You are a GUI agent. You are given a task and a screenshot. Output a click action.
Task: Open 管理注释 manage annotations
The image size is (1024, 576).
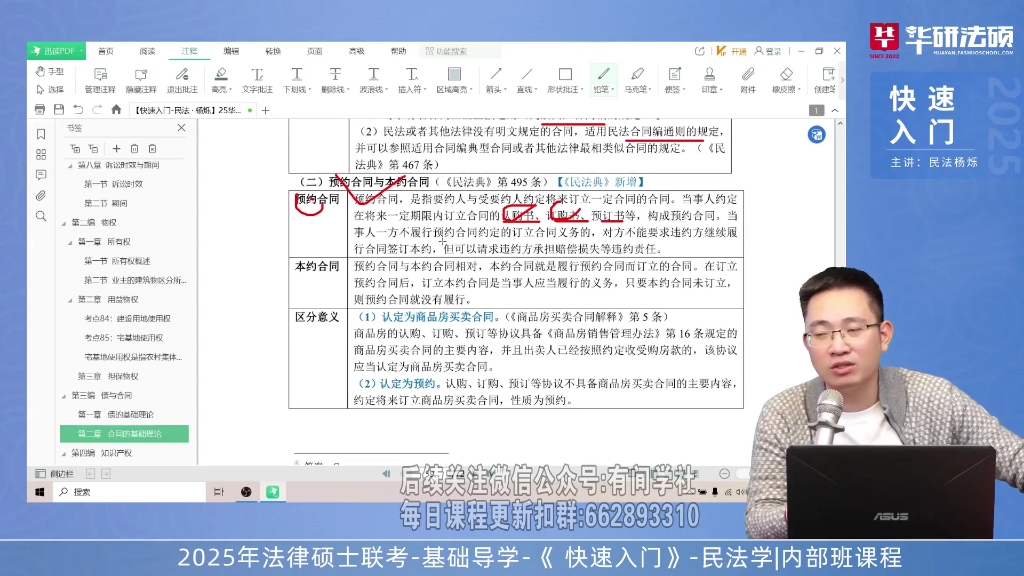[100, 80]
